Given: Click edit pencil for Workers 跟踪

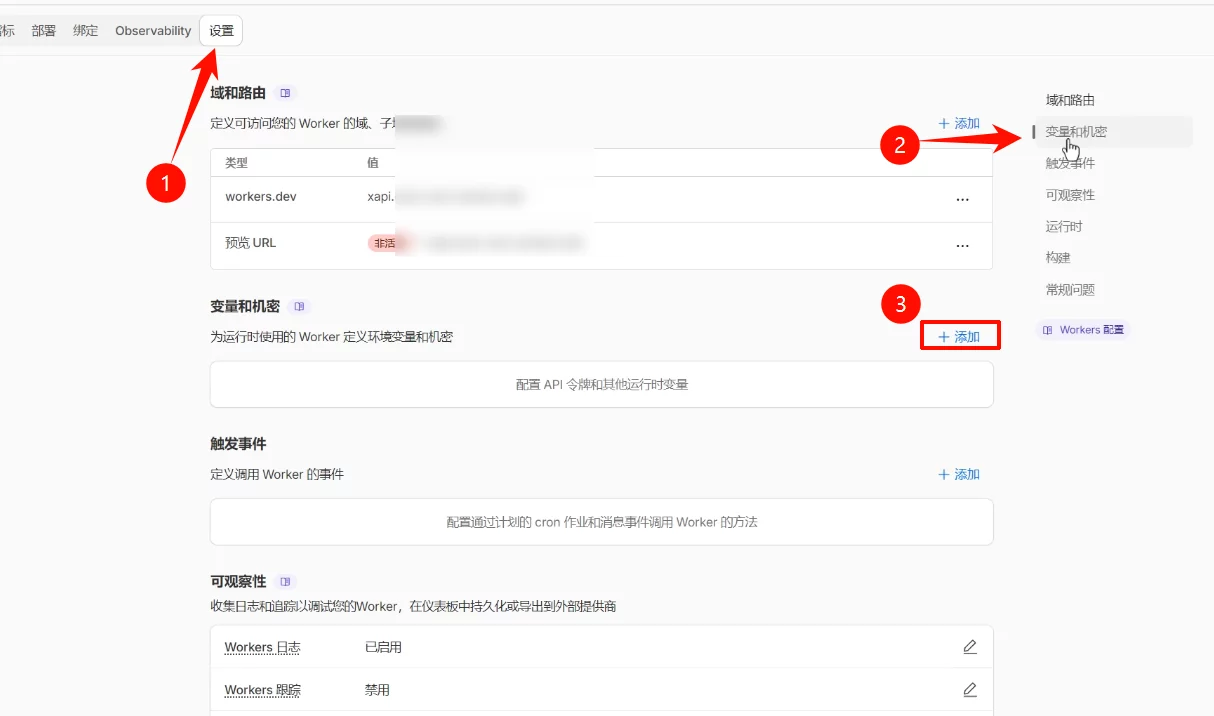Looking at the screenshot, I should pos(969,690).
